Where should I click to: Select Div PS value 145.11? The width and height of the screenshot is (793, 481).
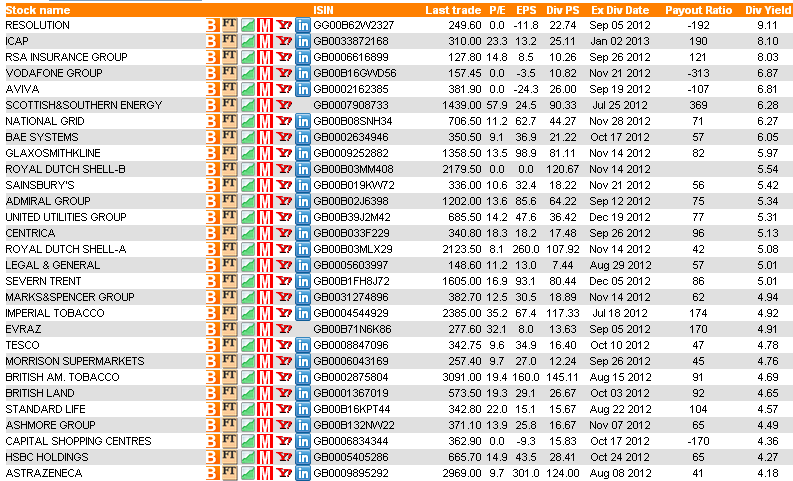point(563,377)
